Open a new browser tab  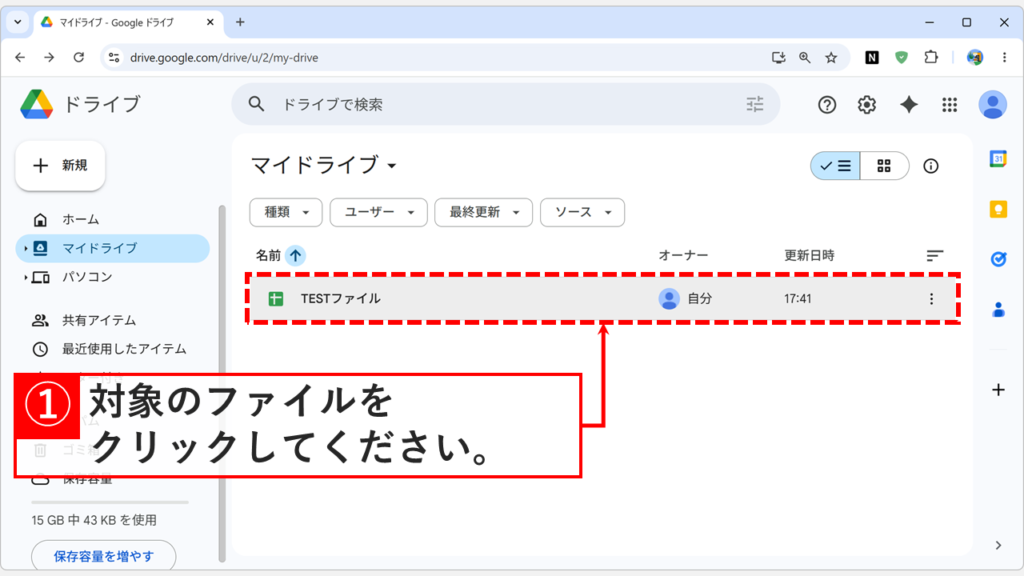240,22
